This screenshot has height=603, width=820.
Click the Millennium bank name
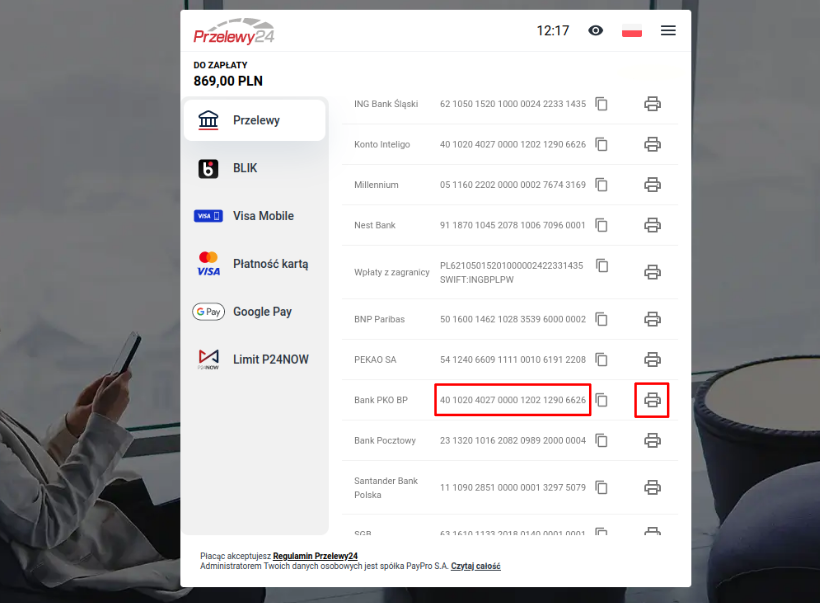[x=376, y=185]
